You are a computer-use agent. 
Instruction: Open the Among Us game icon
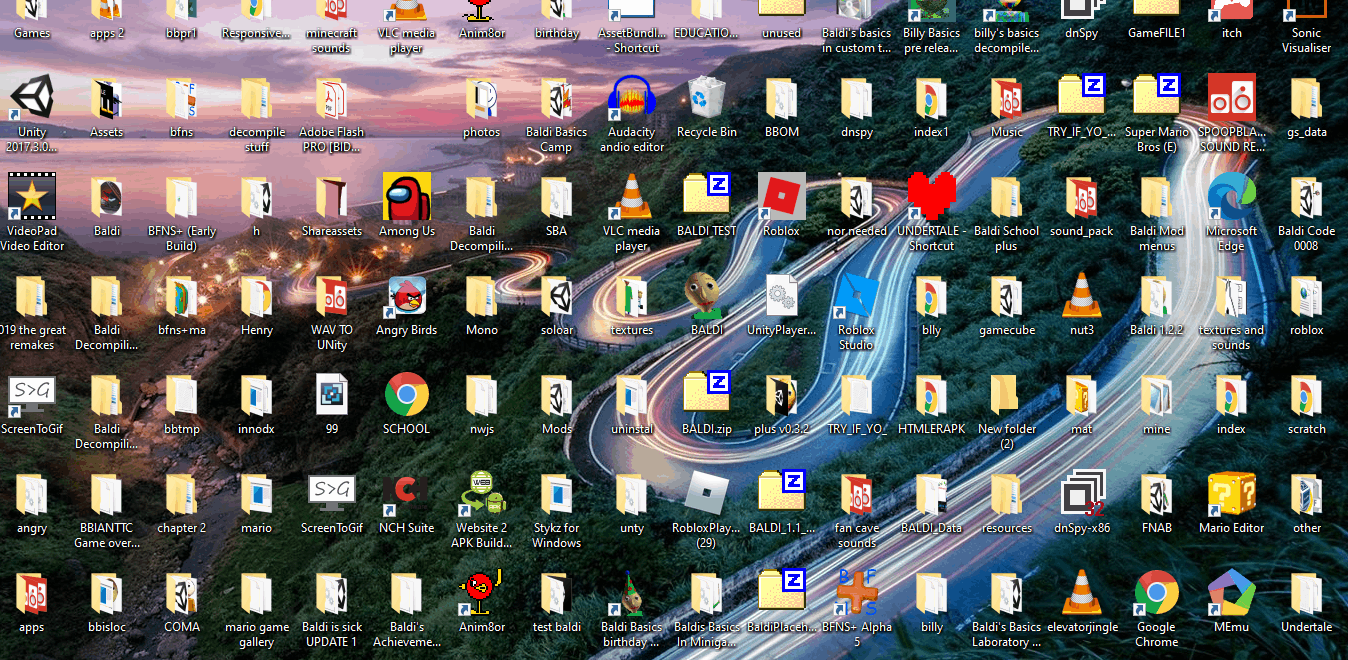pyautogui.click(x=407, y=198)
